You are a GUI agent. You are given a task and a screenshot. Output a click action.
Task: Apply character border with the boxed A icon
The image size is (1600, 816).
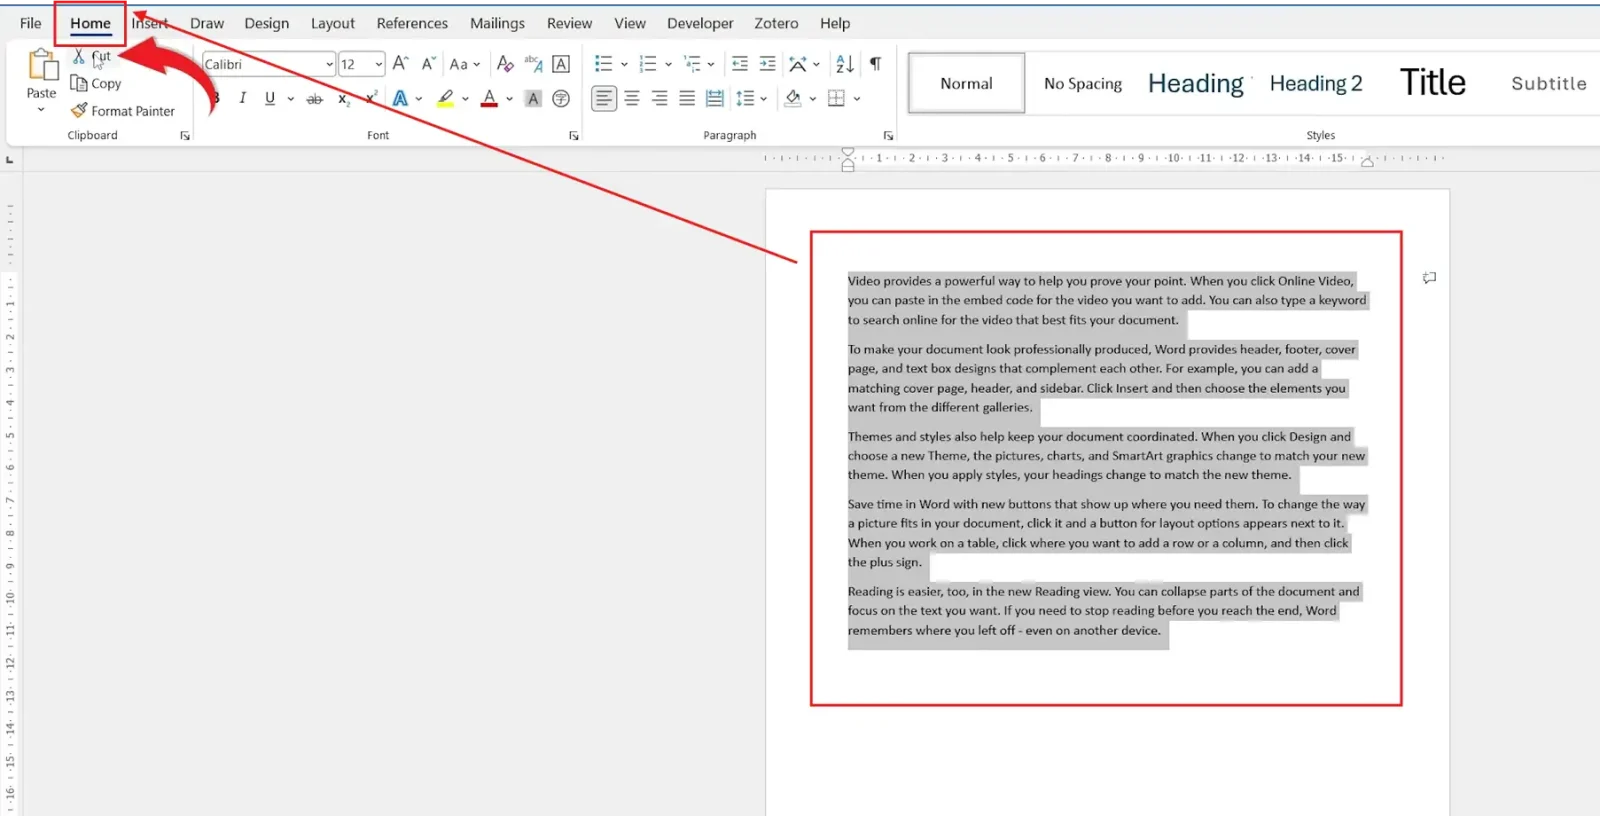[561, 64]
